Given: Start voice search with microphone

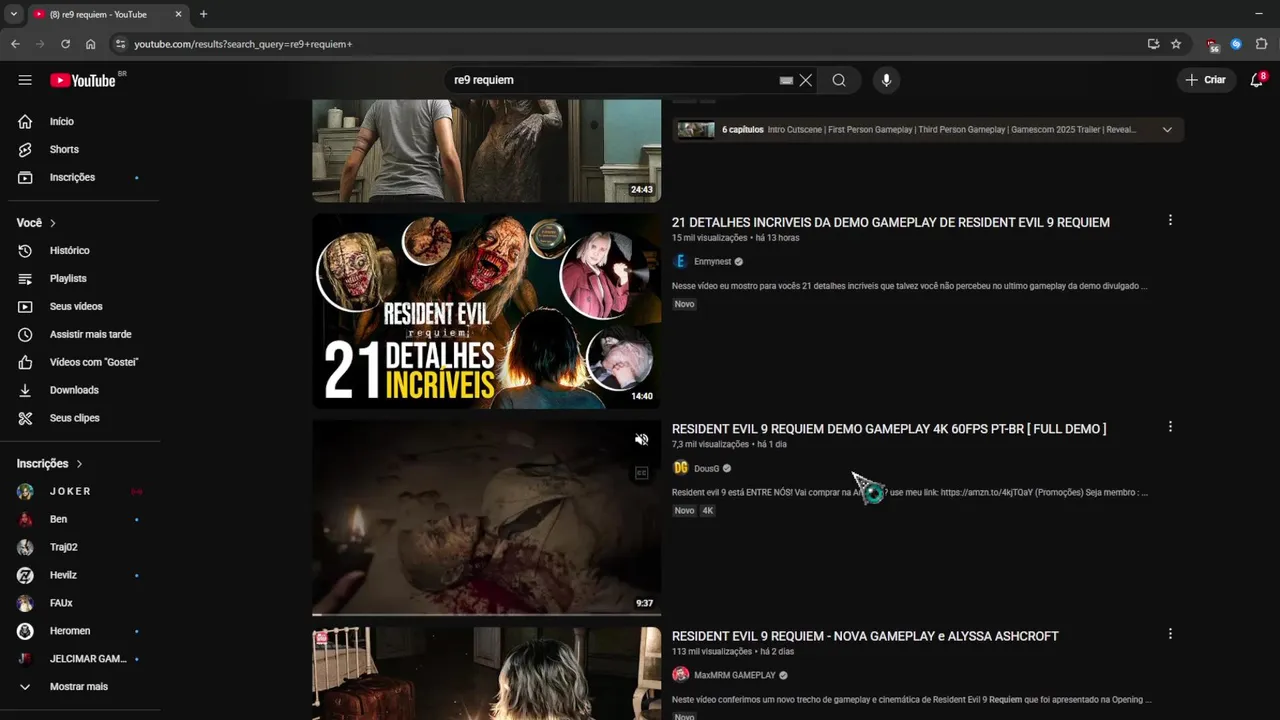Looking at the screenshot, I should click(886, 80).
